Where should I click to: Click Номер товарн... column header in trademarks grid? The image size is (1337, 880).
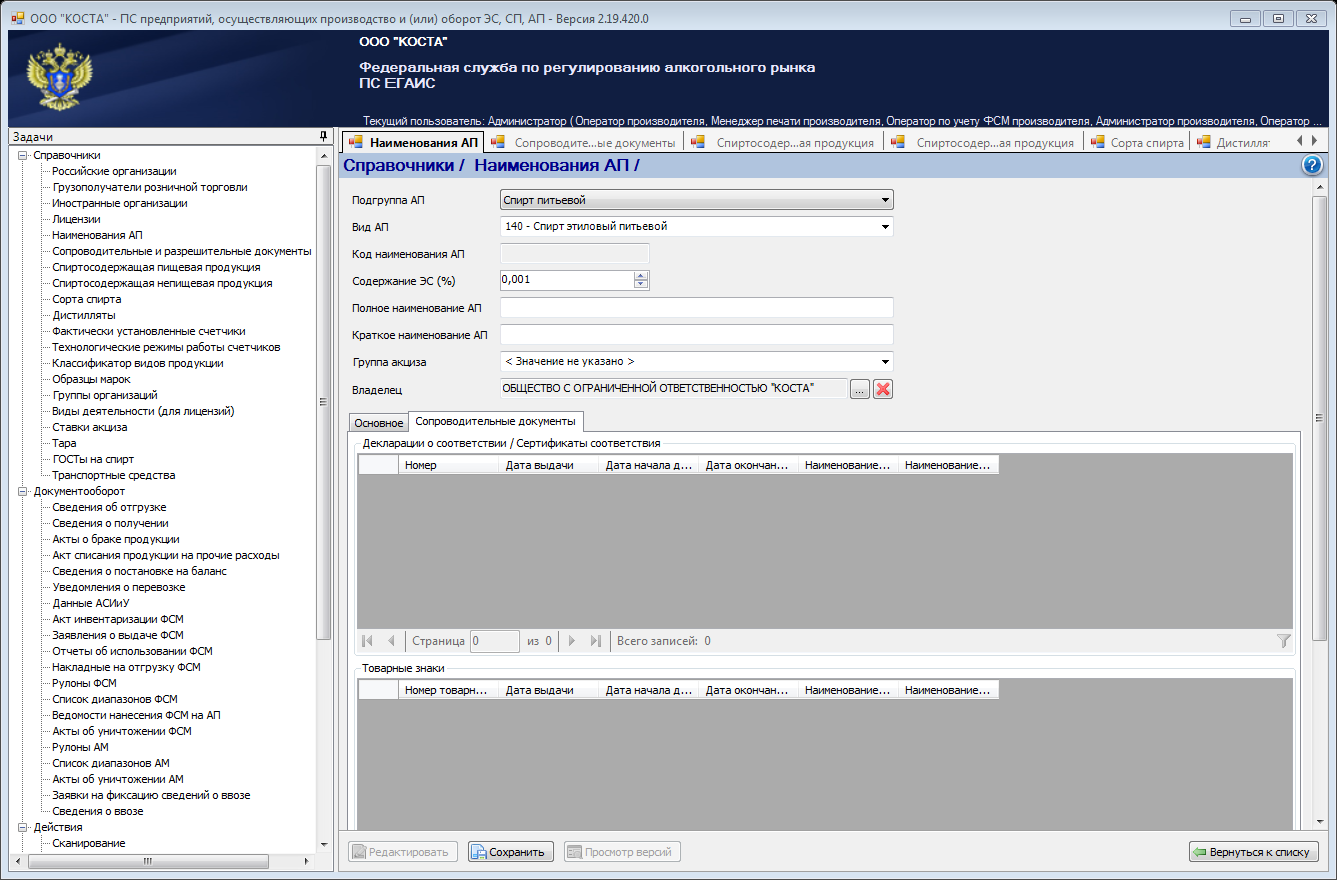(448, 690)
